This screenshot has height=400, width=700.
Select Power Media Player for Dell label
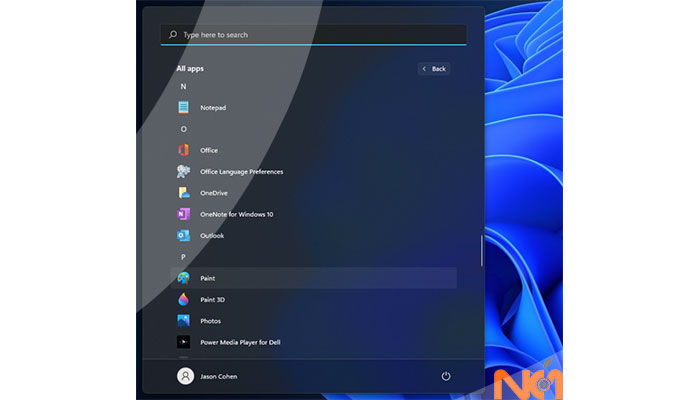[240, 342]
